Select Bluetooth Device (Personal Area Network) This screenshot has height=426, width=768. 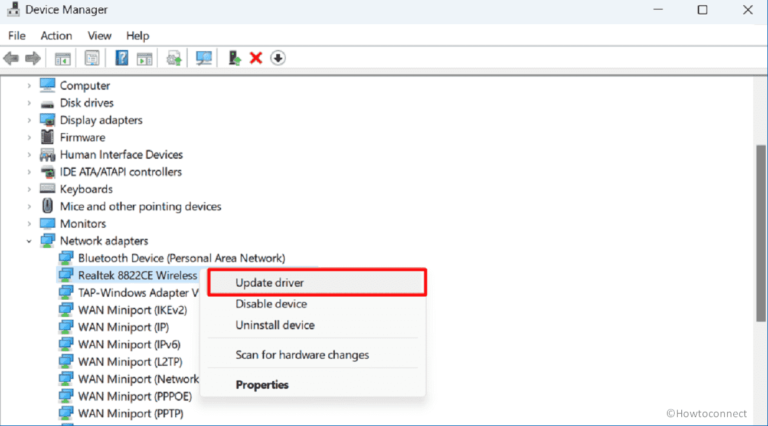(182, 258)
